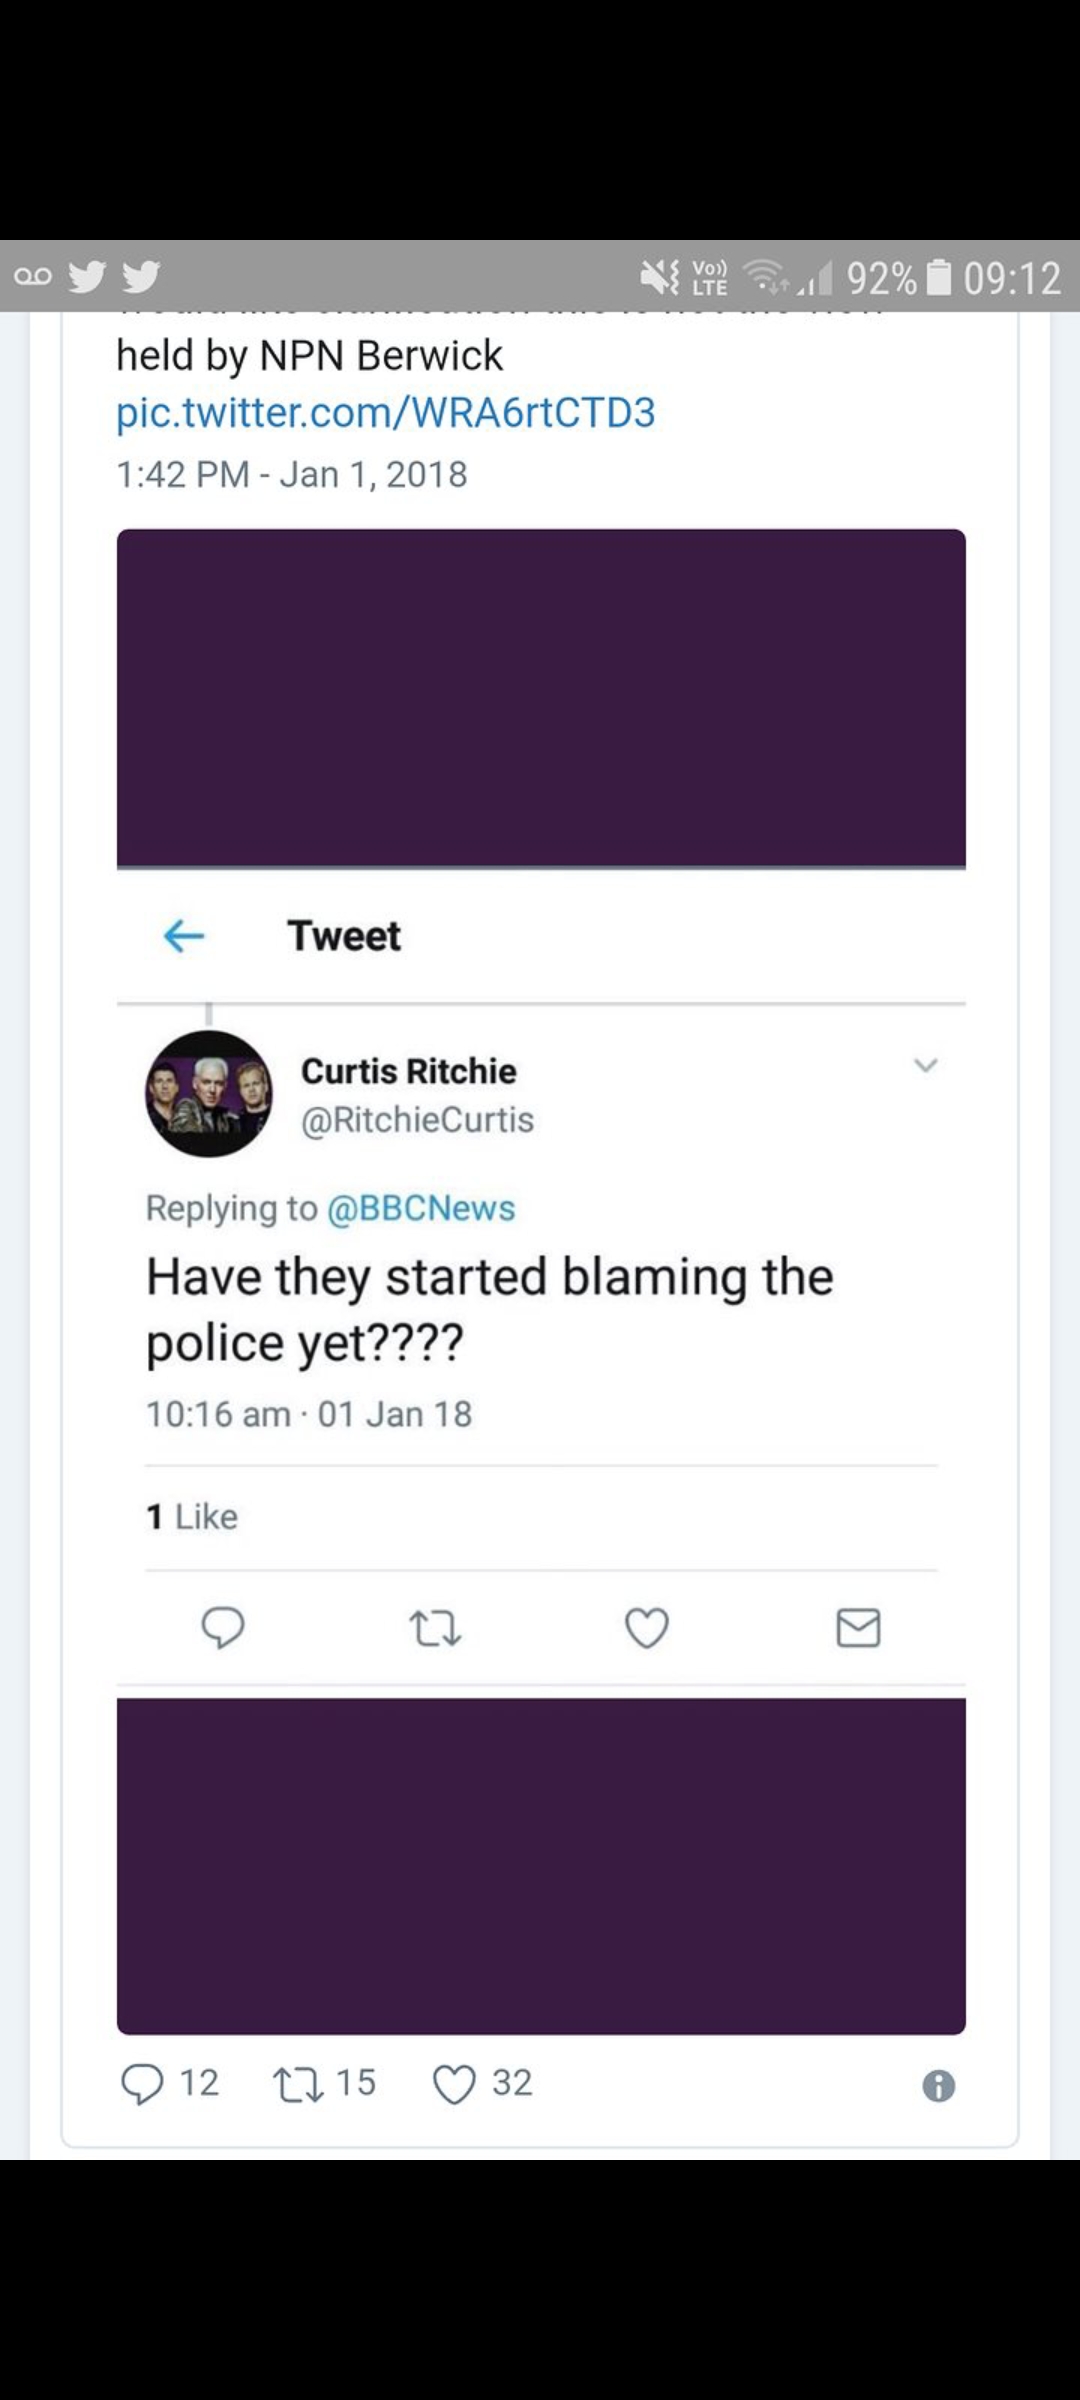View Curtis Ritchie profile picture
This screenshot has width=1080, height=2400.
point(209,1094)
